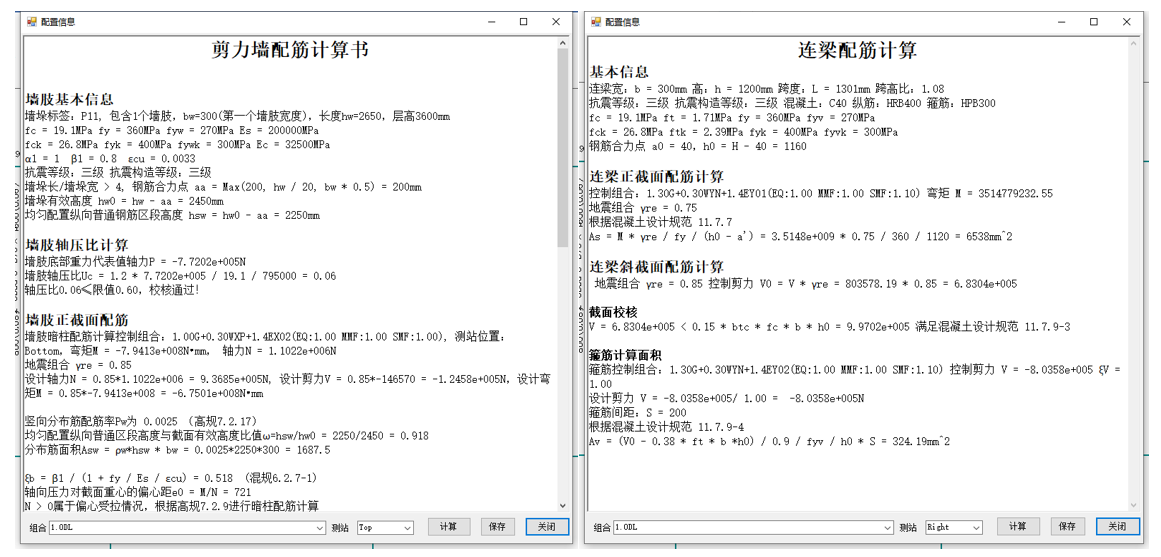Open the 测站 dropdown showing Right
The image size is (1161, 557).
pyautogui.click(x=976, y=527)
